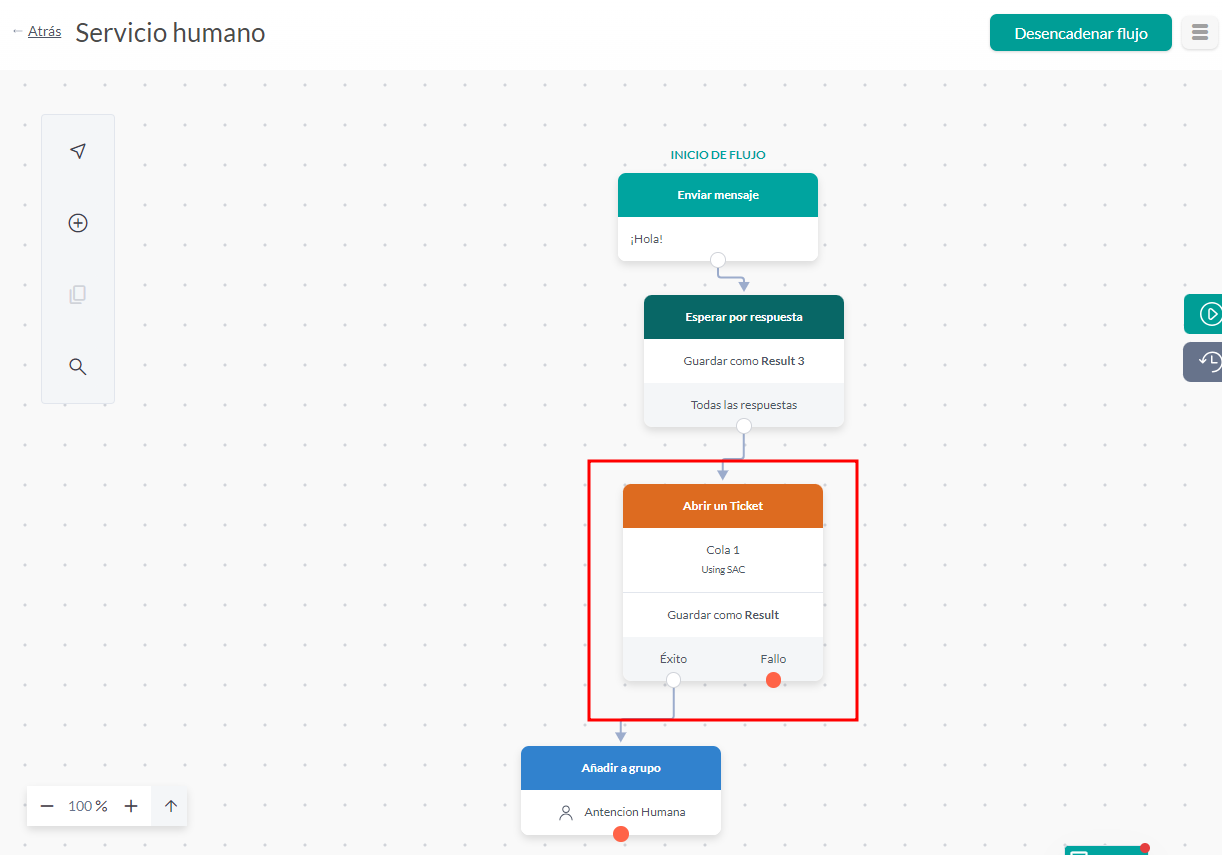Open the hamburger menu at top right
The image size is (1222, 855).
point(1199,32)
